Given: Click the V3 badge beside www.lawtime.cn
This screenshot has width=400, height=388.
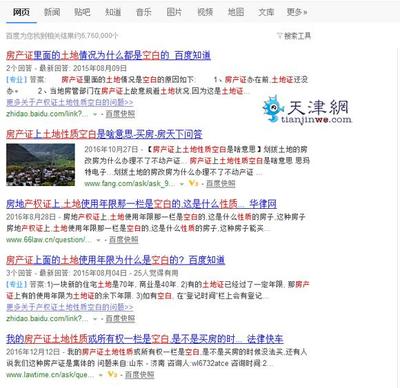Looking at the screenshot, I should [112, 375].
